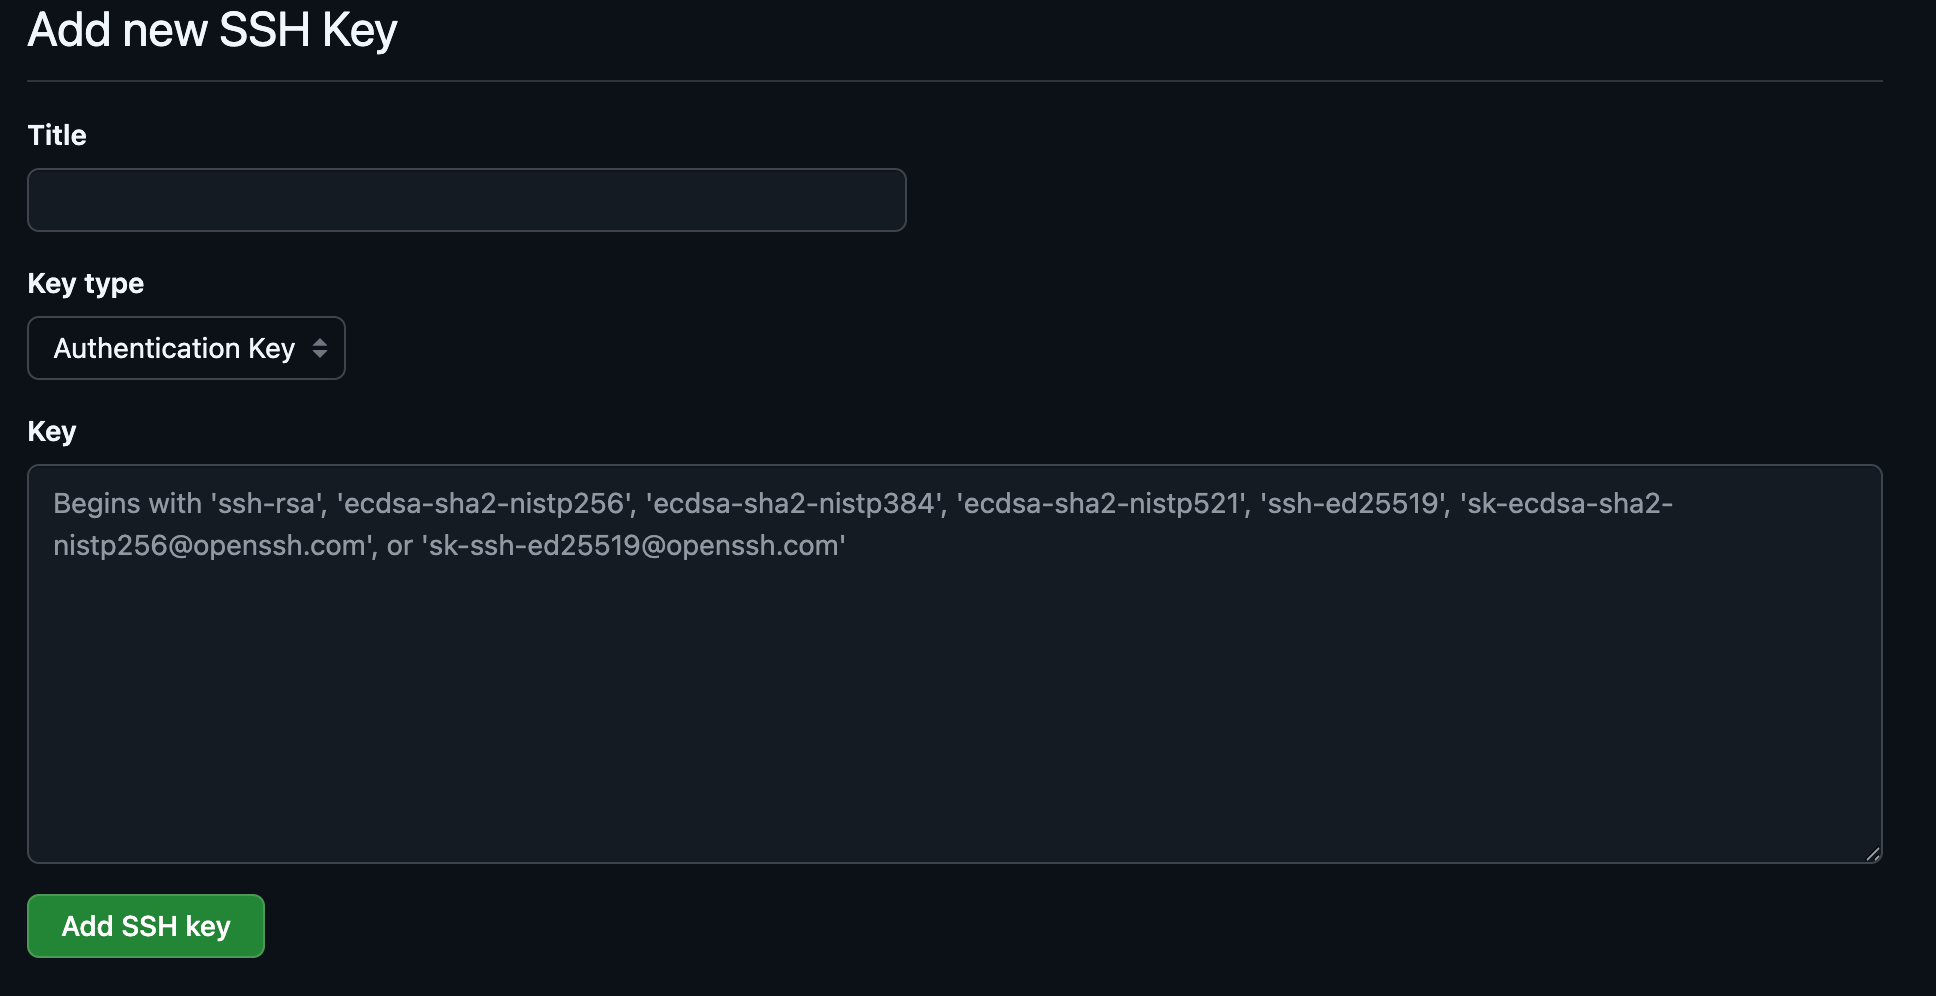This screenshot has height=996, width=1936.
Task: Click the 'ecdsa-sha2-nistp256' placeholder text
Action: 485,503
